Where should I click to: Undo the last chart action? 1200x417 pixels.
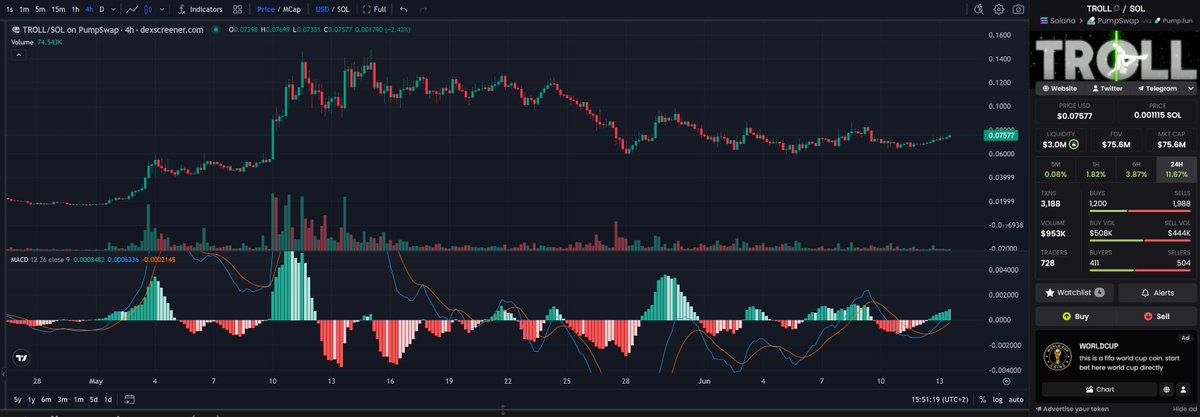[x=403, y=9]
